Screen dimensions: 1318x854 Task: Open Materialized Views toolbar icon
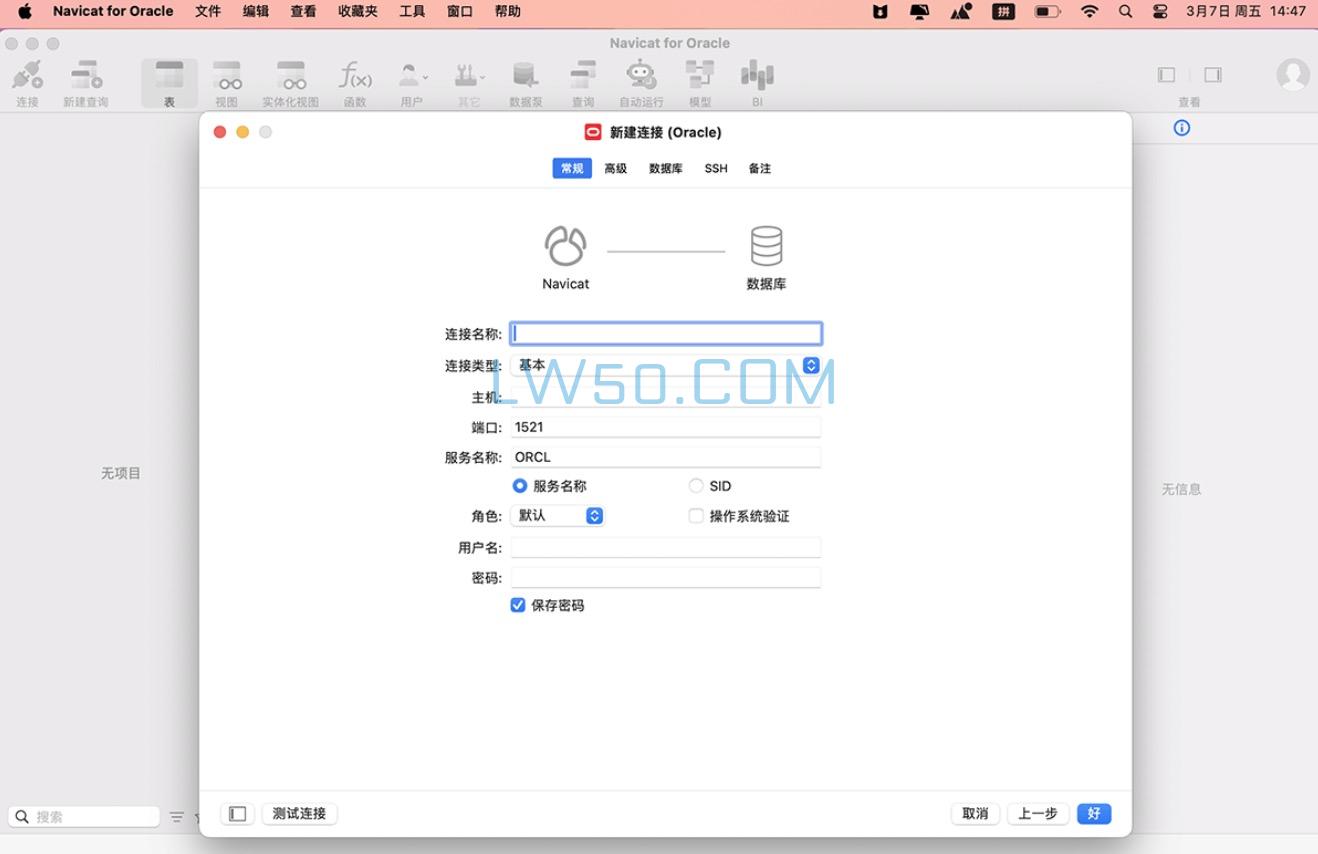click(291, 76)
